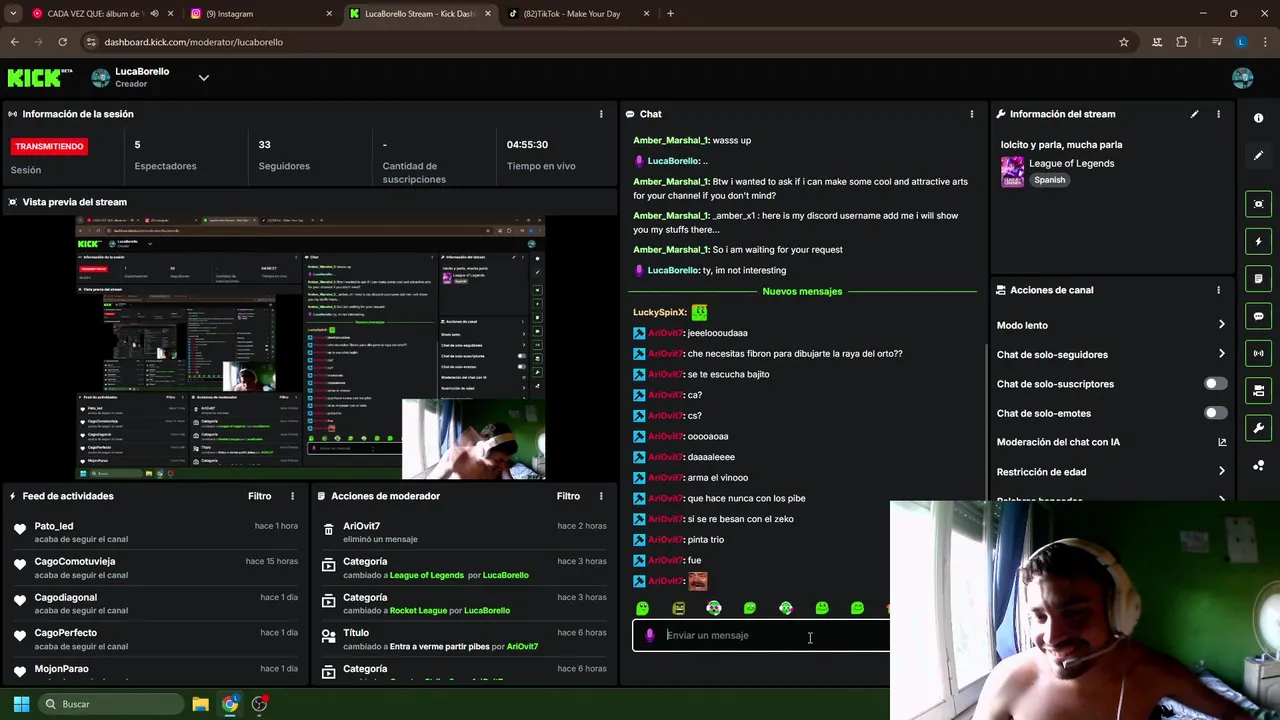1280x720 pixels.
Task: Open LucaBorello channel dropdown chevron
Action: pyautogui.click(x=203, y=78)
